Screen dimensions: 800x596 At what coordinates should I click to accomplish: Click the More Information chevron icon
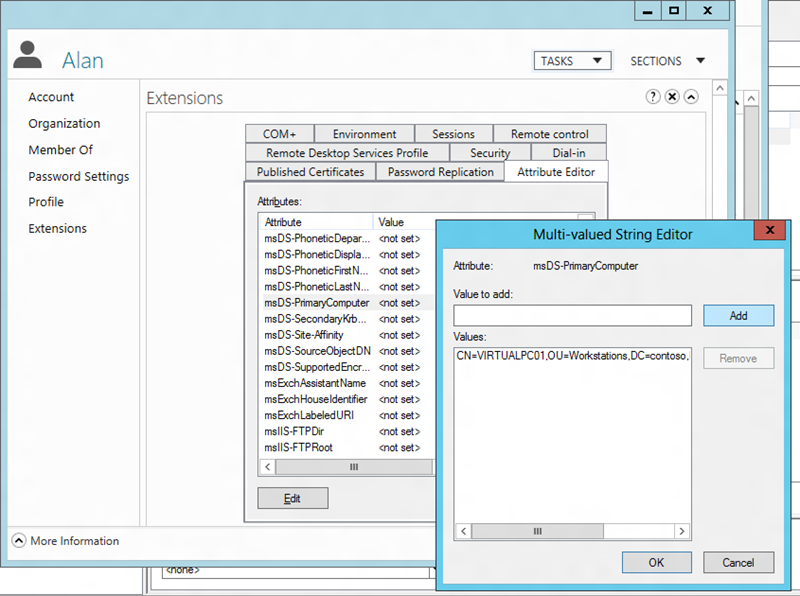(x=18, y=541)
